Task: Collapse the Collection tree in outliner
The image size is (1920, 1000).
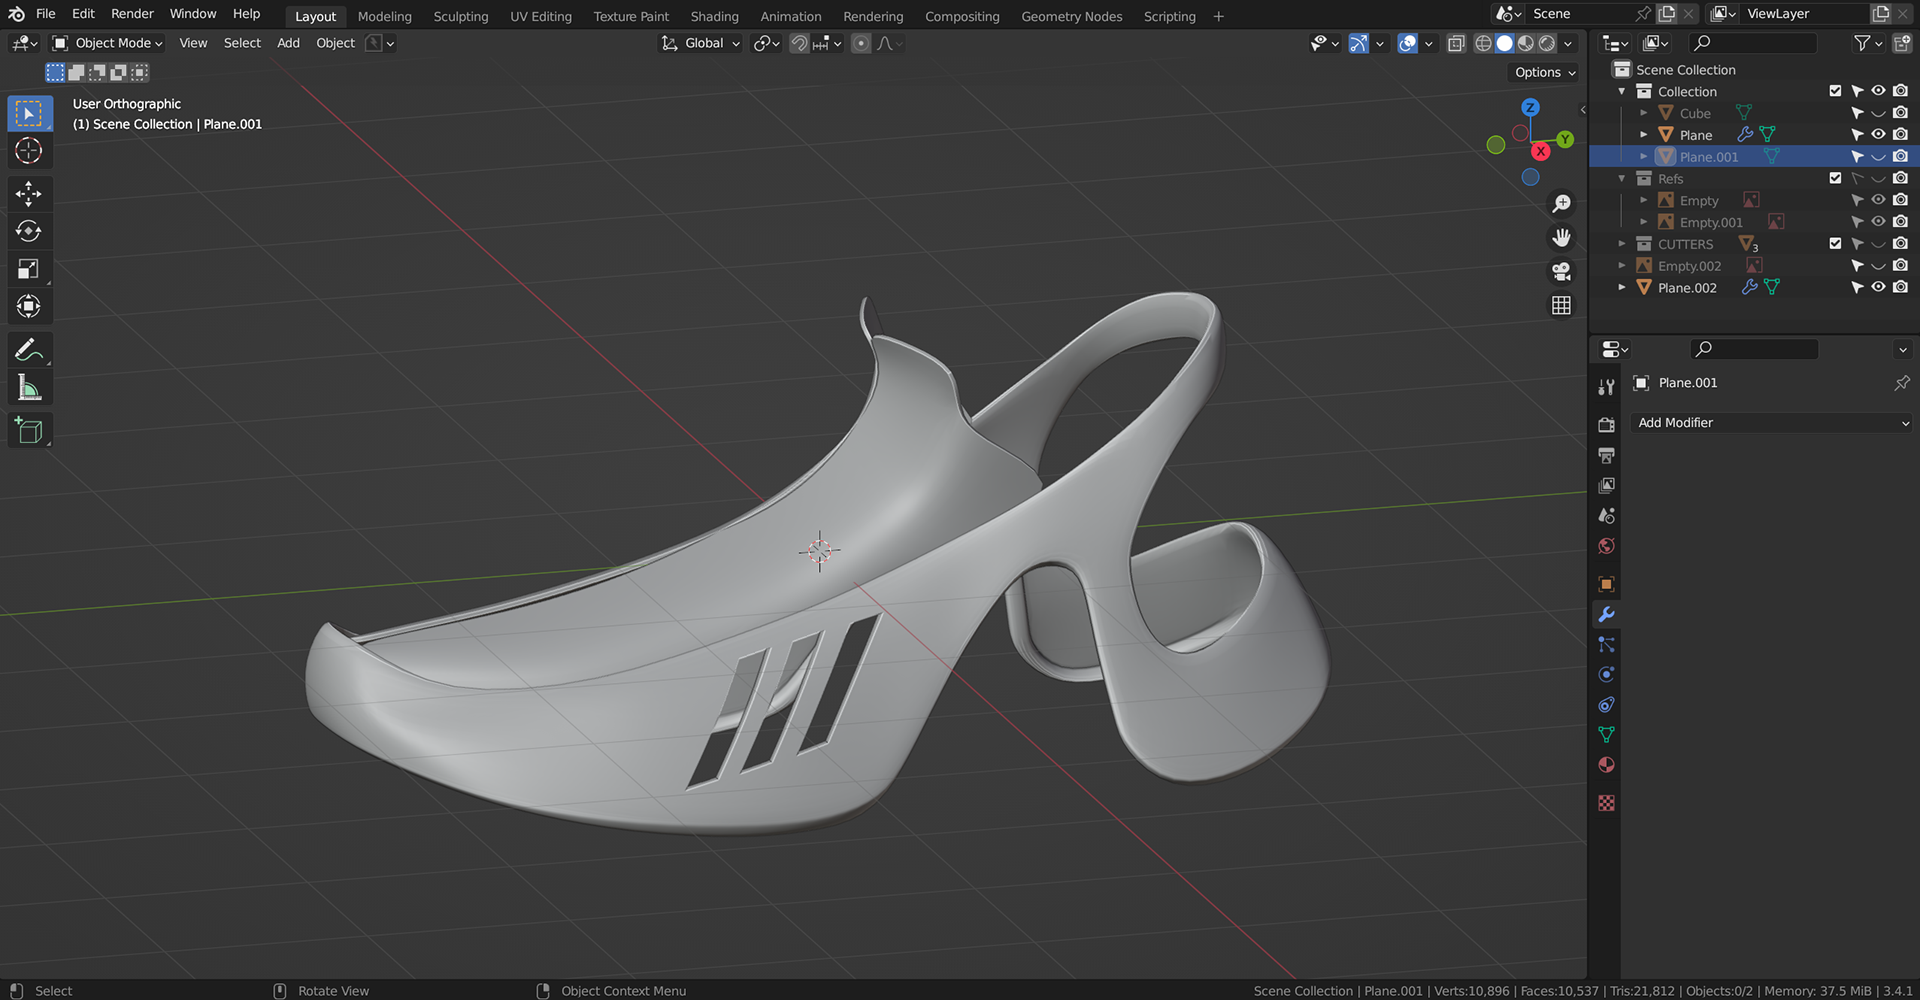Action: [x=1622, y=91]
